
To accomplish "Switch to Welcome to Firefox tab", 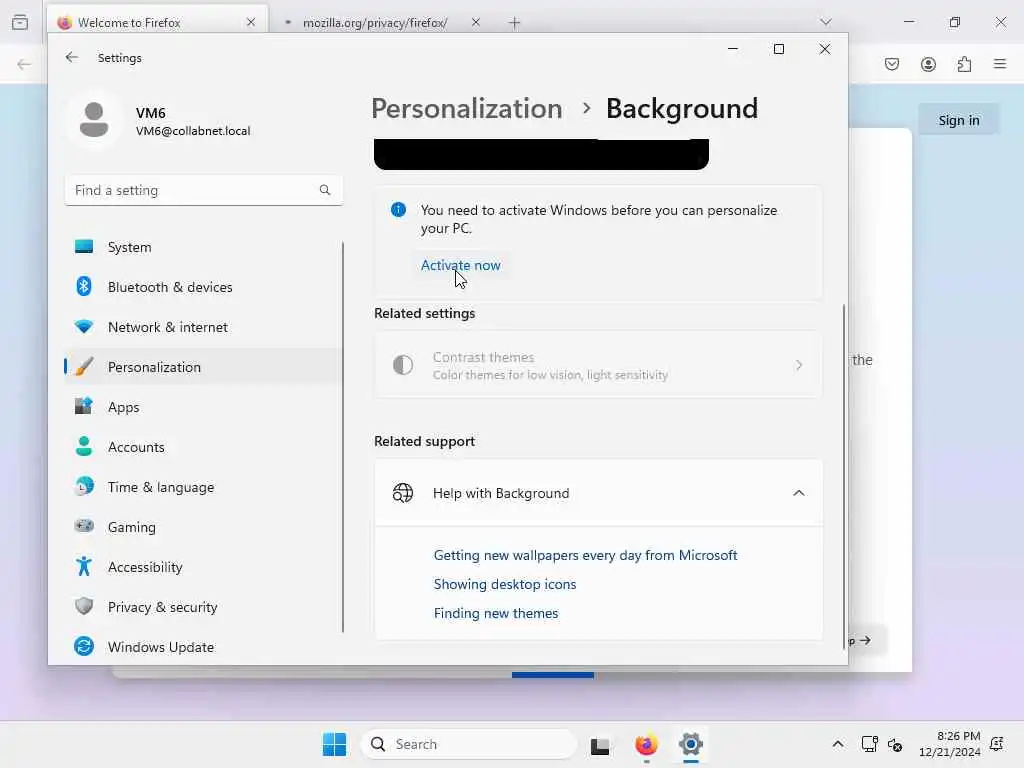I will [157, 22].
